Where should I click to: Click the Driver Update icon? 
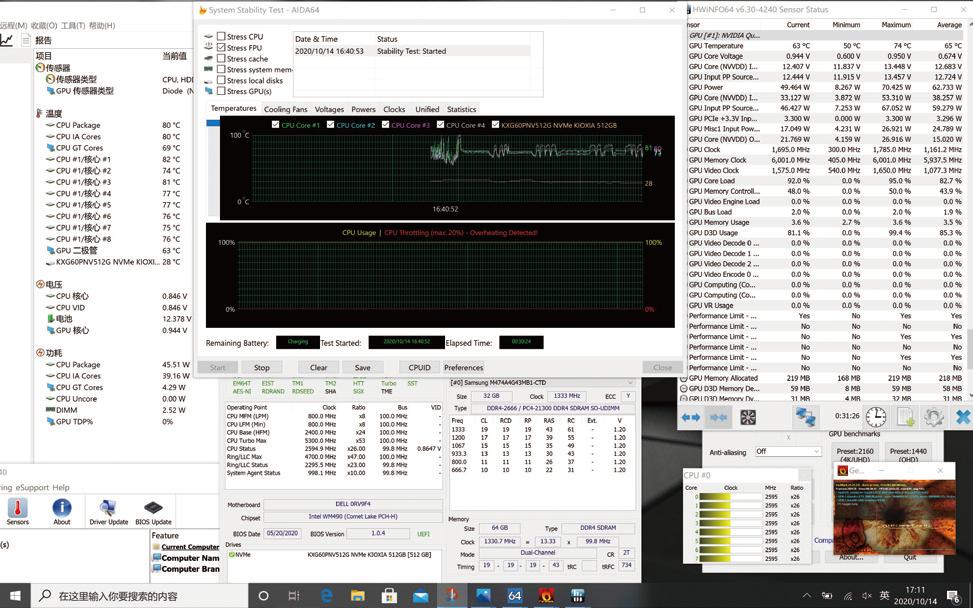(108, 509)
